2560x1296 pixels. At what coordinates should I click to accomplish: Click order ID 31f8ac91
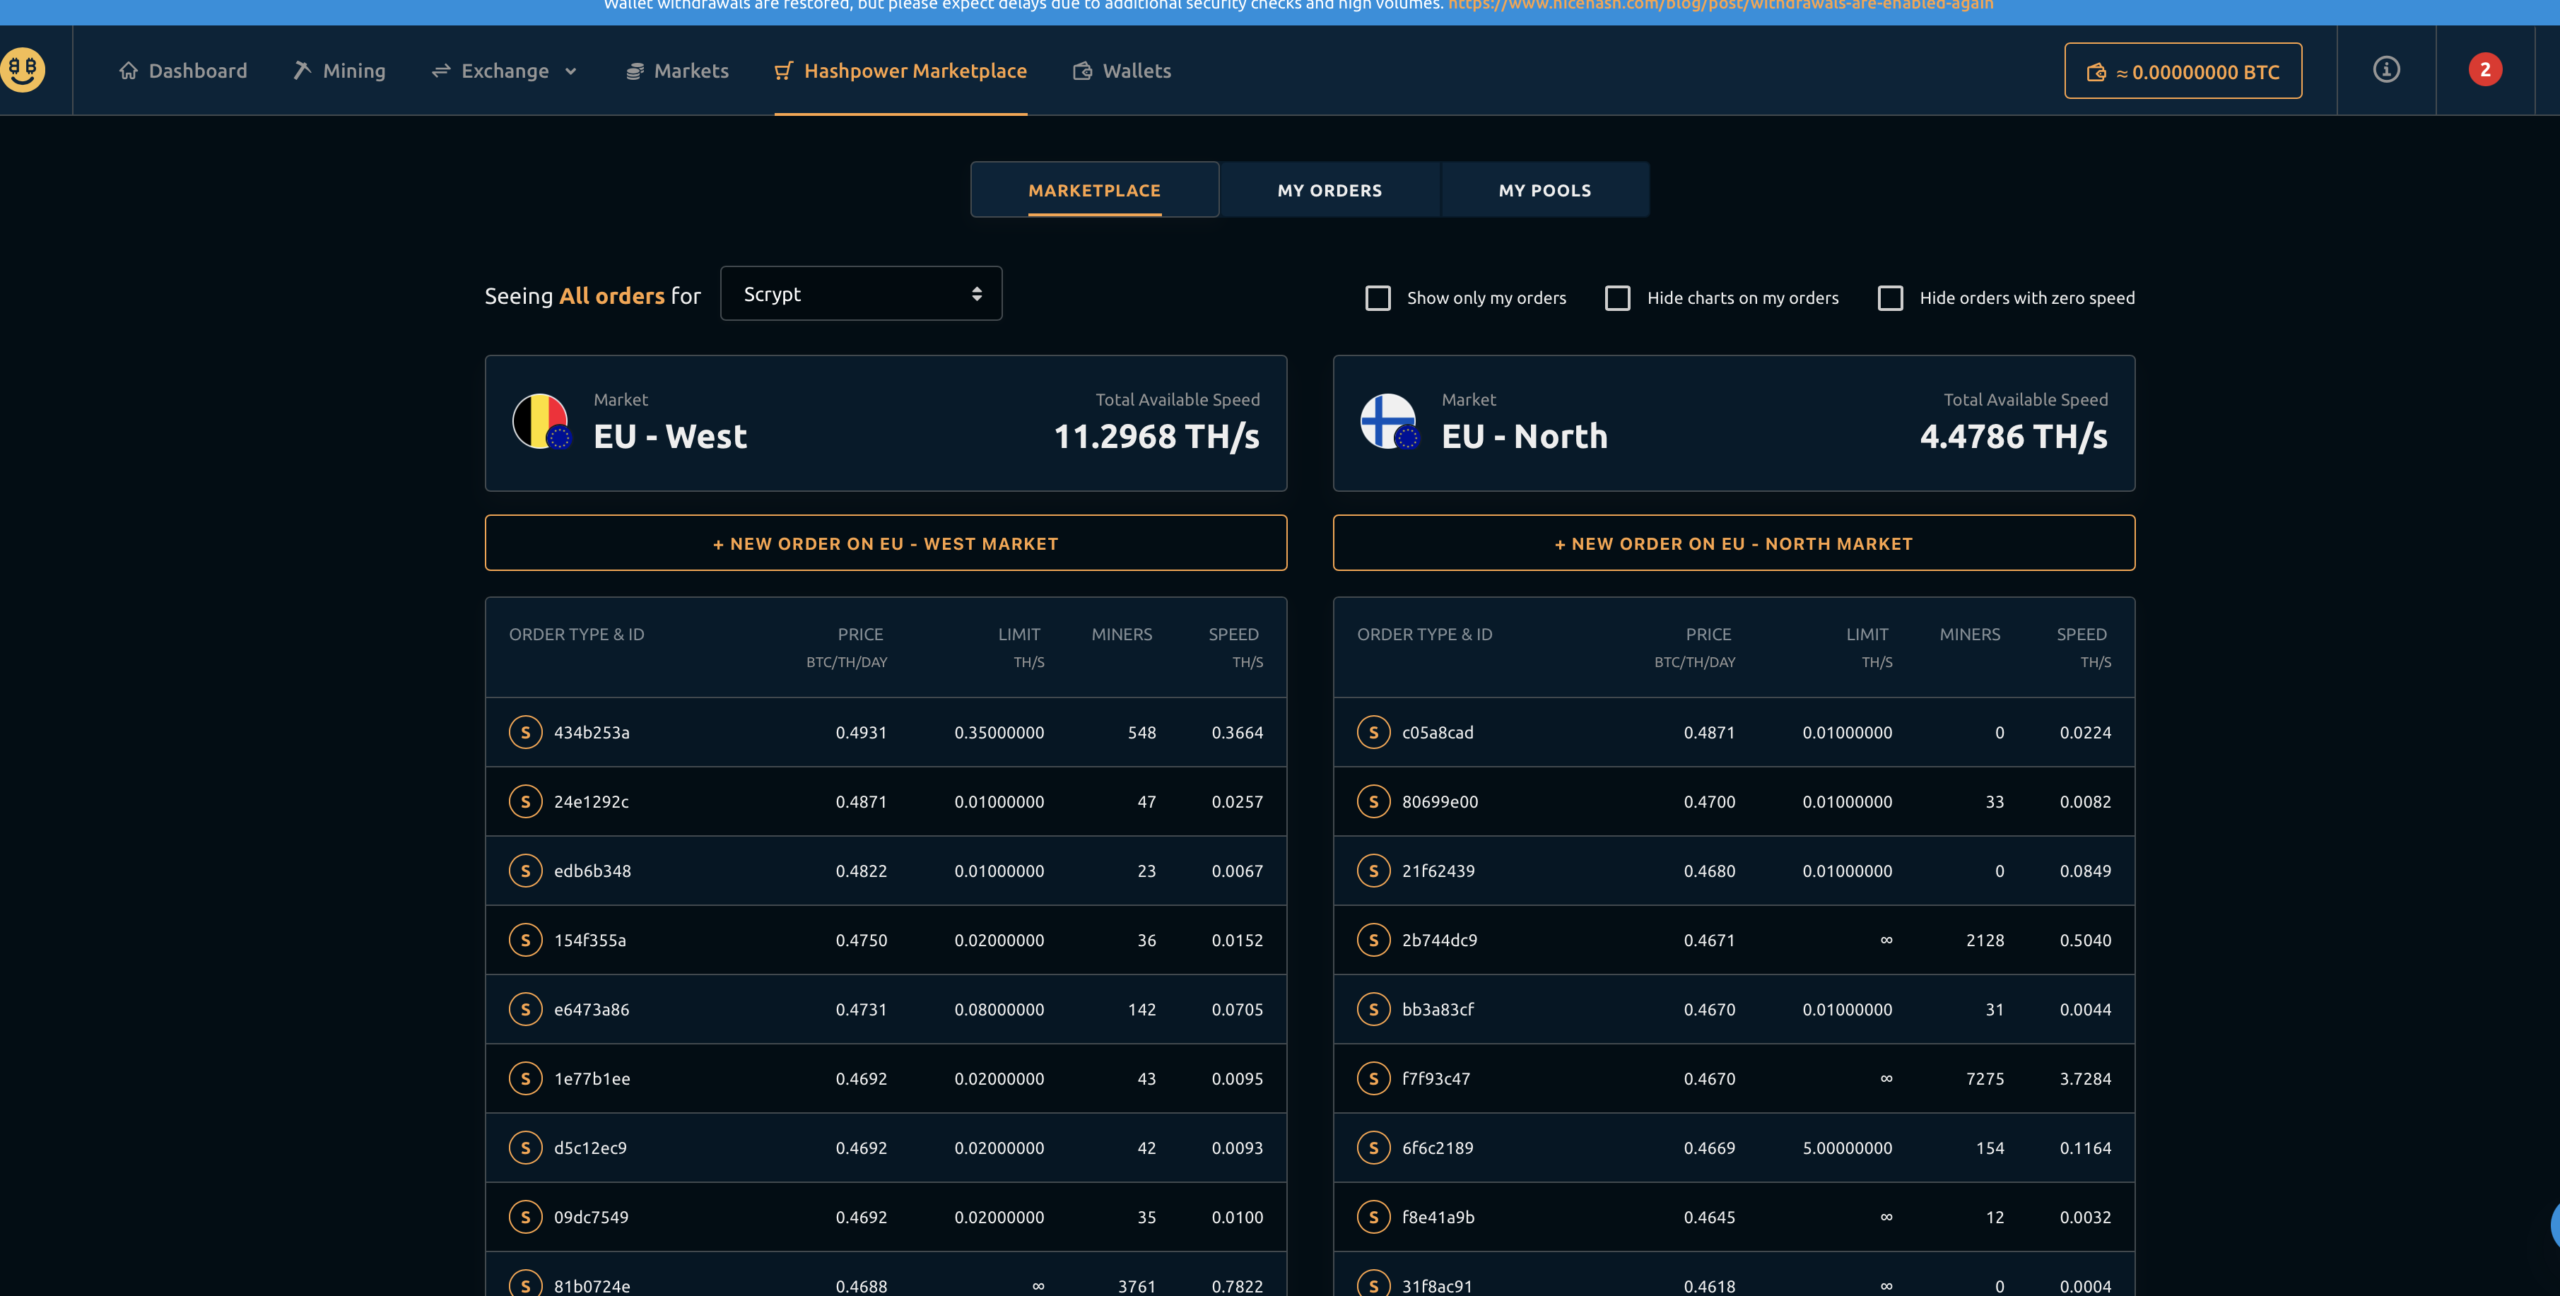[1437, 1286]
